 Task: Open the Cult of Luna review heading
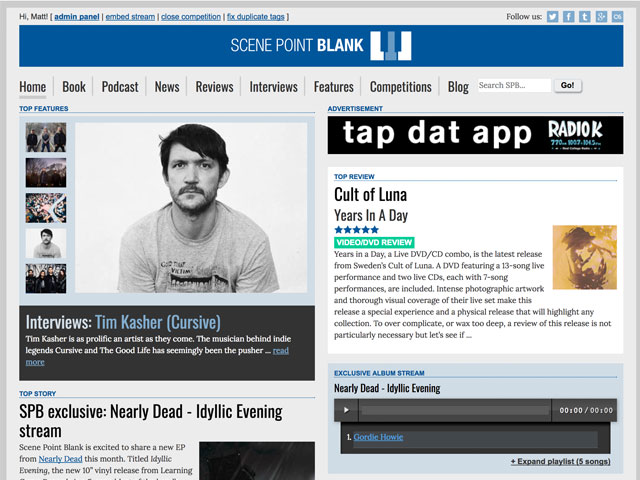(x=370, y=195)
